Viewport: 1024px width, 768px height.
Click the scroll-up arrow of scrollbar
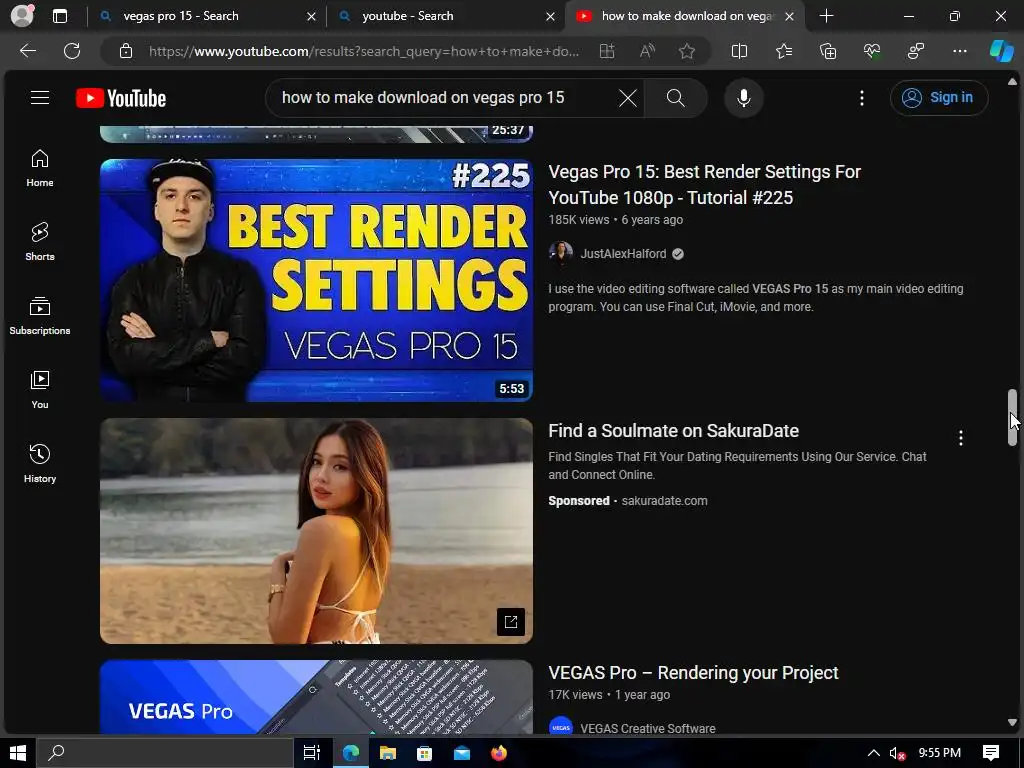pos(1012,82)
